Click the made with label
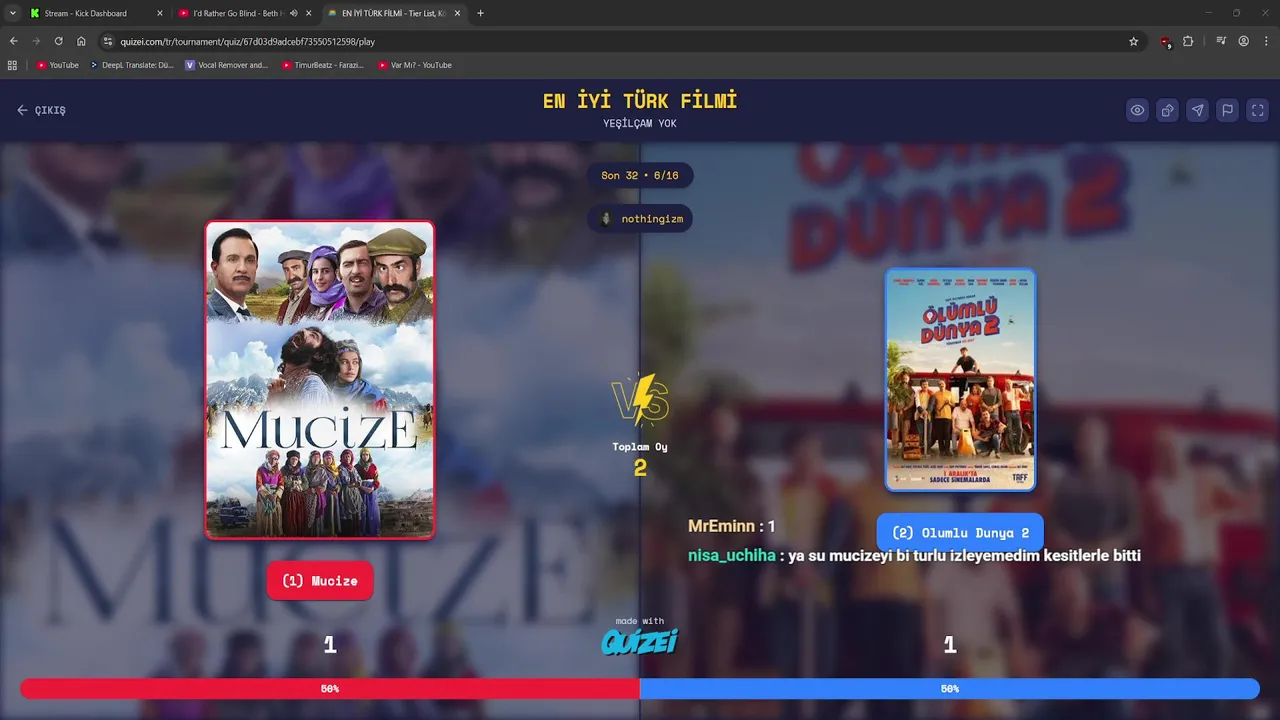The height and width of the screenshot is (720, 1280). pyautogui.click(x=640, y=621)
